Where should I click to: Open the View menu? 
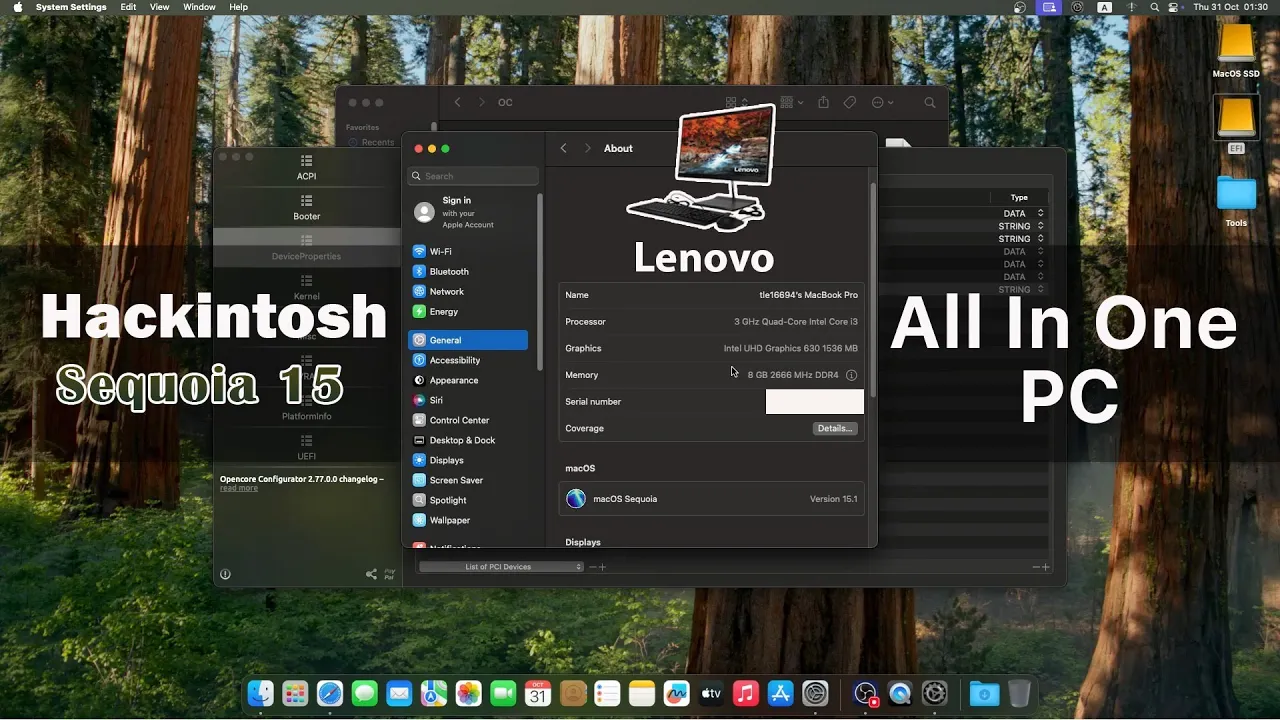(159, 7)
